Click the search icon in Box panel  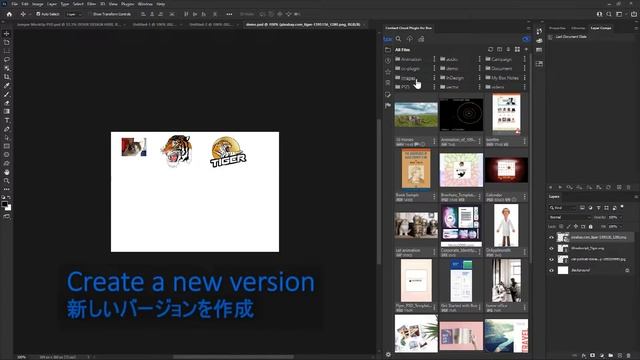pyautogui.click(x=398, y=39)
